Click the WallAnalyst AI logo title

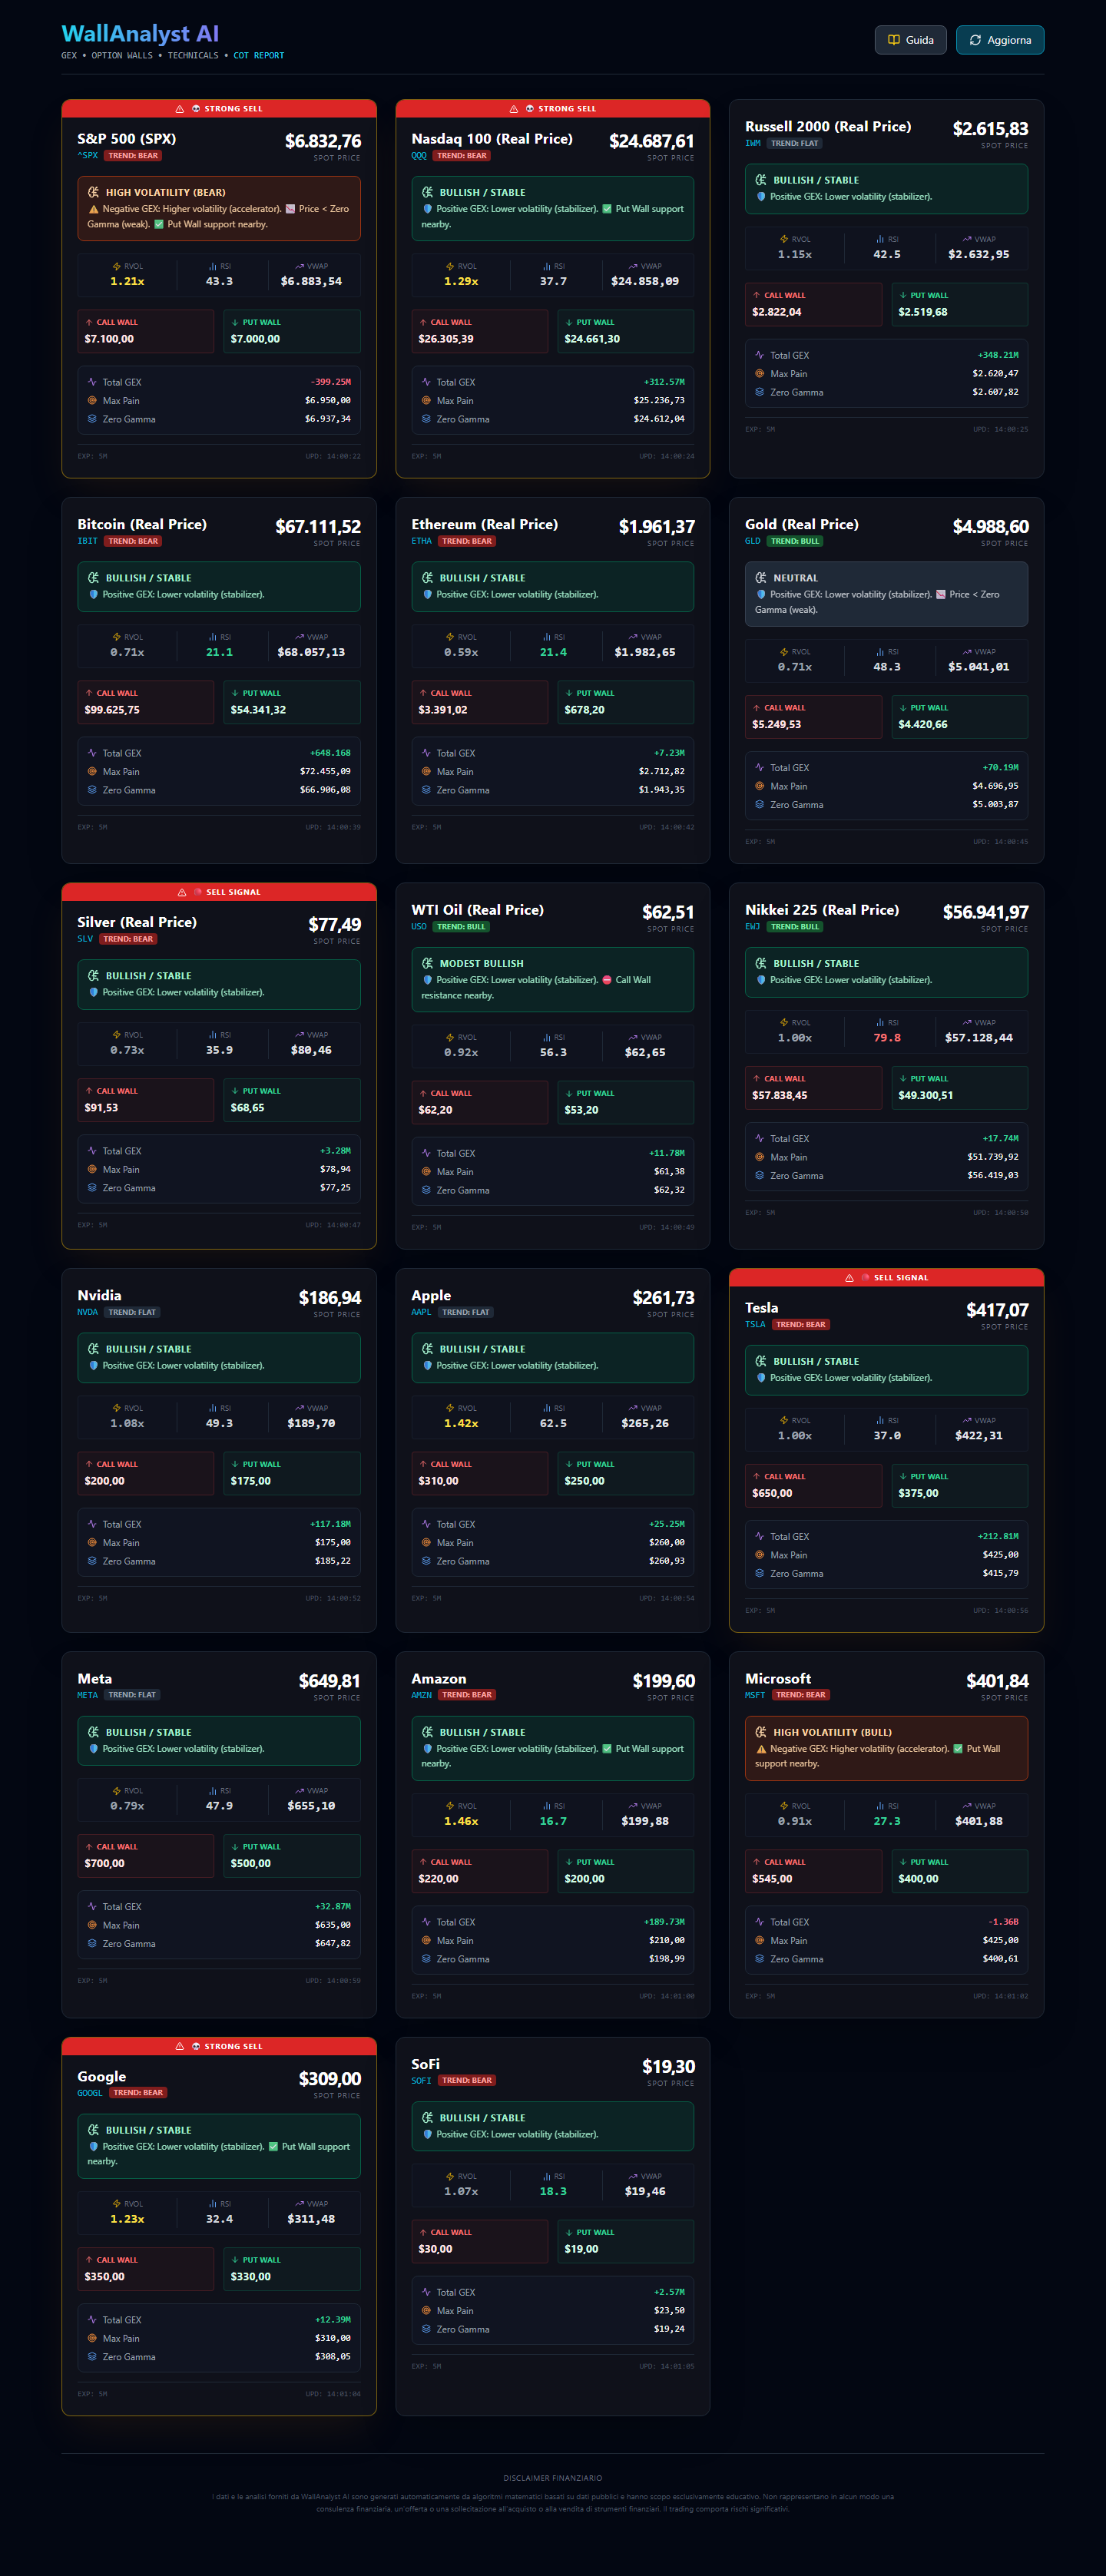point(140,34)
